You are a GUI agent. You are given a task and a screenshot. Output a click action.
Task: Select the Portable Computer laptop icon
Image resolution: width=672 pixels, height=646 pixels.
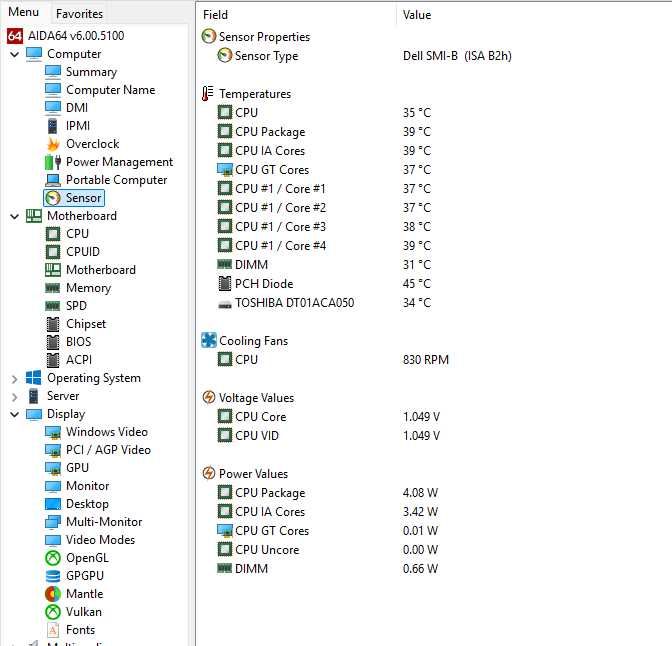point(53,180)
